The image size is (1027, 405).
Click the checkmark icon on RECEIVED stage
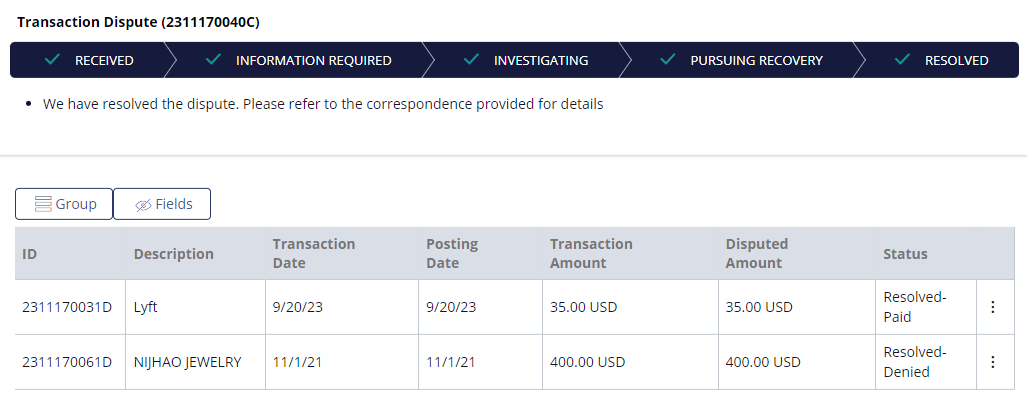click(x=52, y=60)
